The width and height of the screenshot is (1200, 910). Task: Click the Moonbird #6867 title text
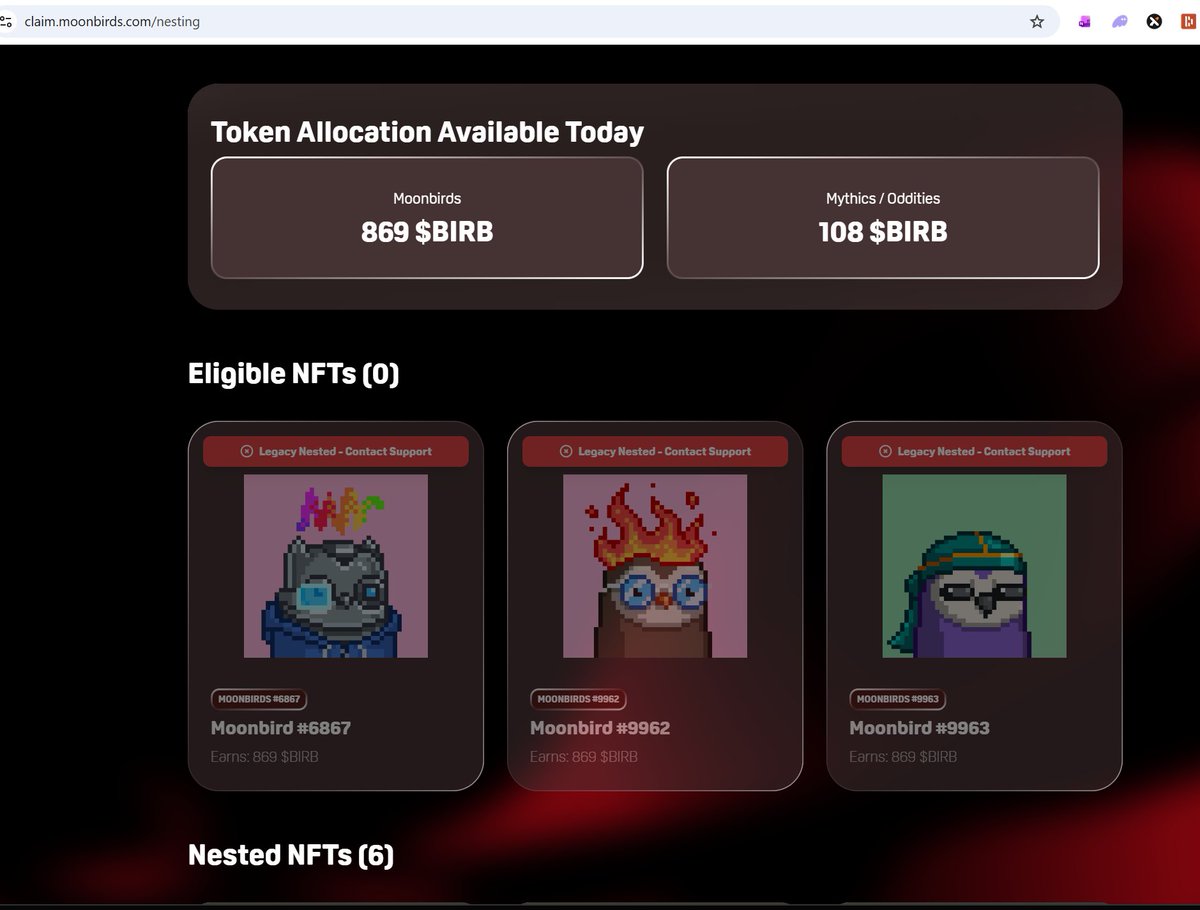[281, 728]
